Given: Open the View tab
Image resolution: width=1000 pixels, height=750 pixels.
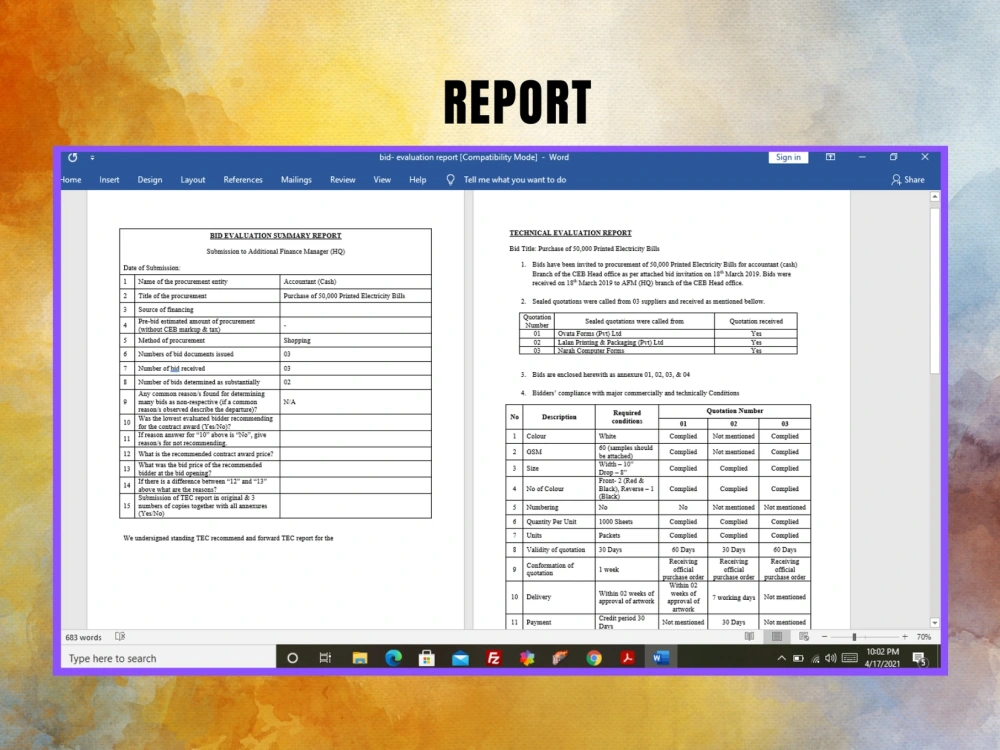Looking at the screenshot, I should [x=382, y=180].
